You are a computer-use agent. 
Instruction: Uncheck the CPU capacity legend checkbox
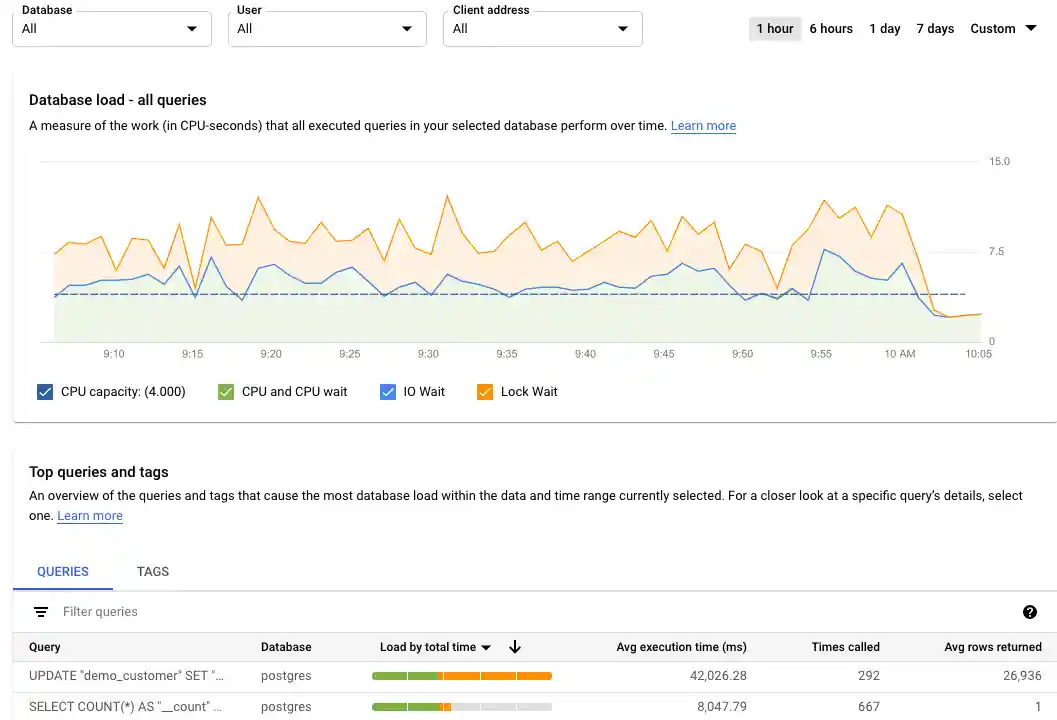45,391
